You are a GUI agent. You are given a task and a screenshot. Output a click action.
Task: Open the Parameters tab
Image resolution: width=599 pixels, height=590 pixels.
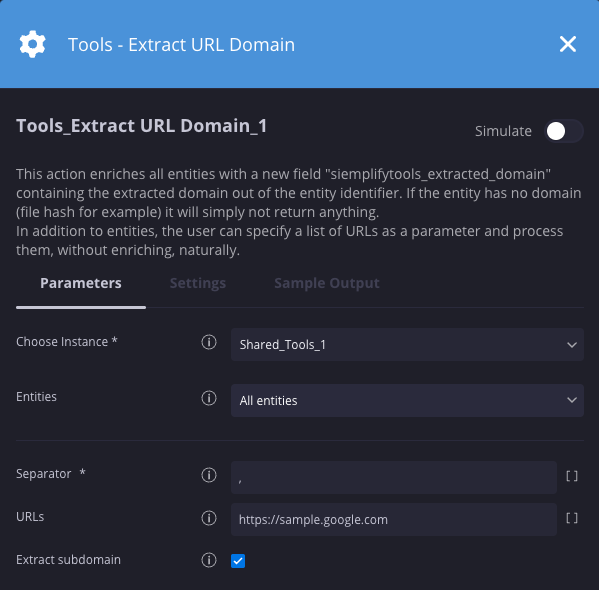81,283
